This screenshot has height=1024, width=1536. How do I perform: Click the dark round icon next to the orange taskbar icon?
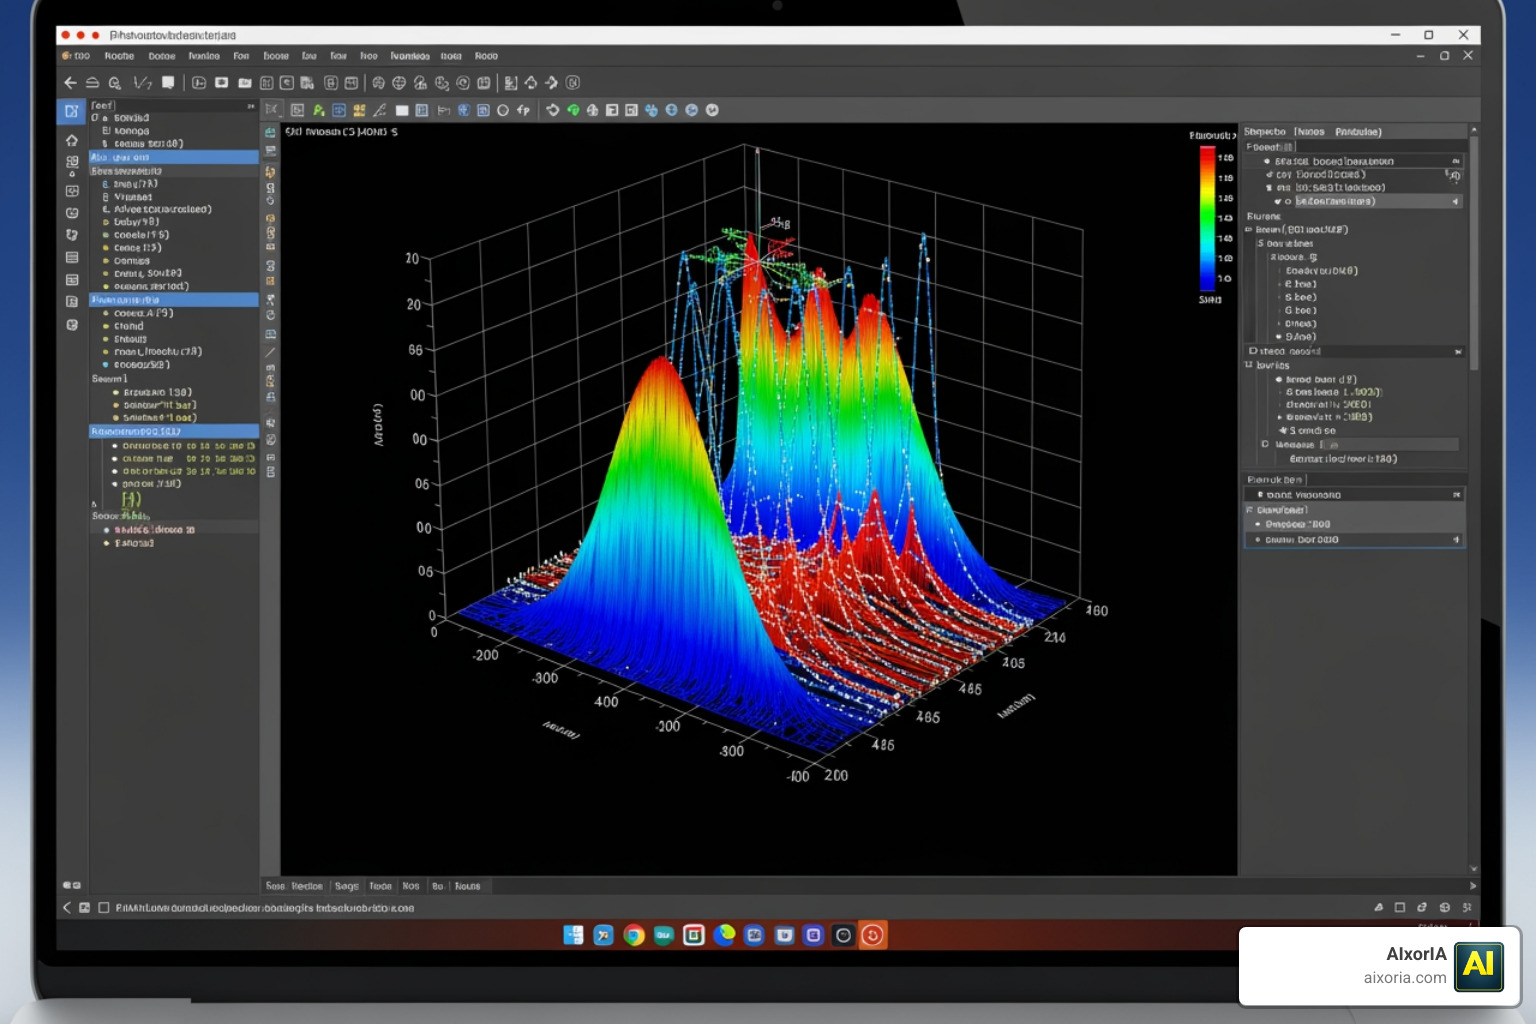click(x=843, y=935)
